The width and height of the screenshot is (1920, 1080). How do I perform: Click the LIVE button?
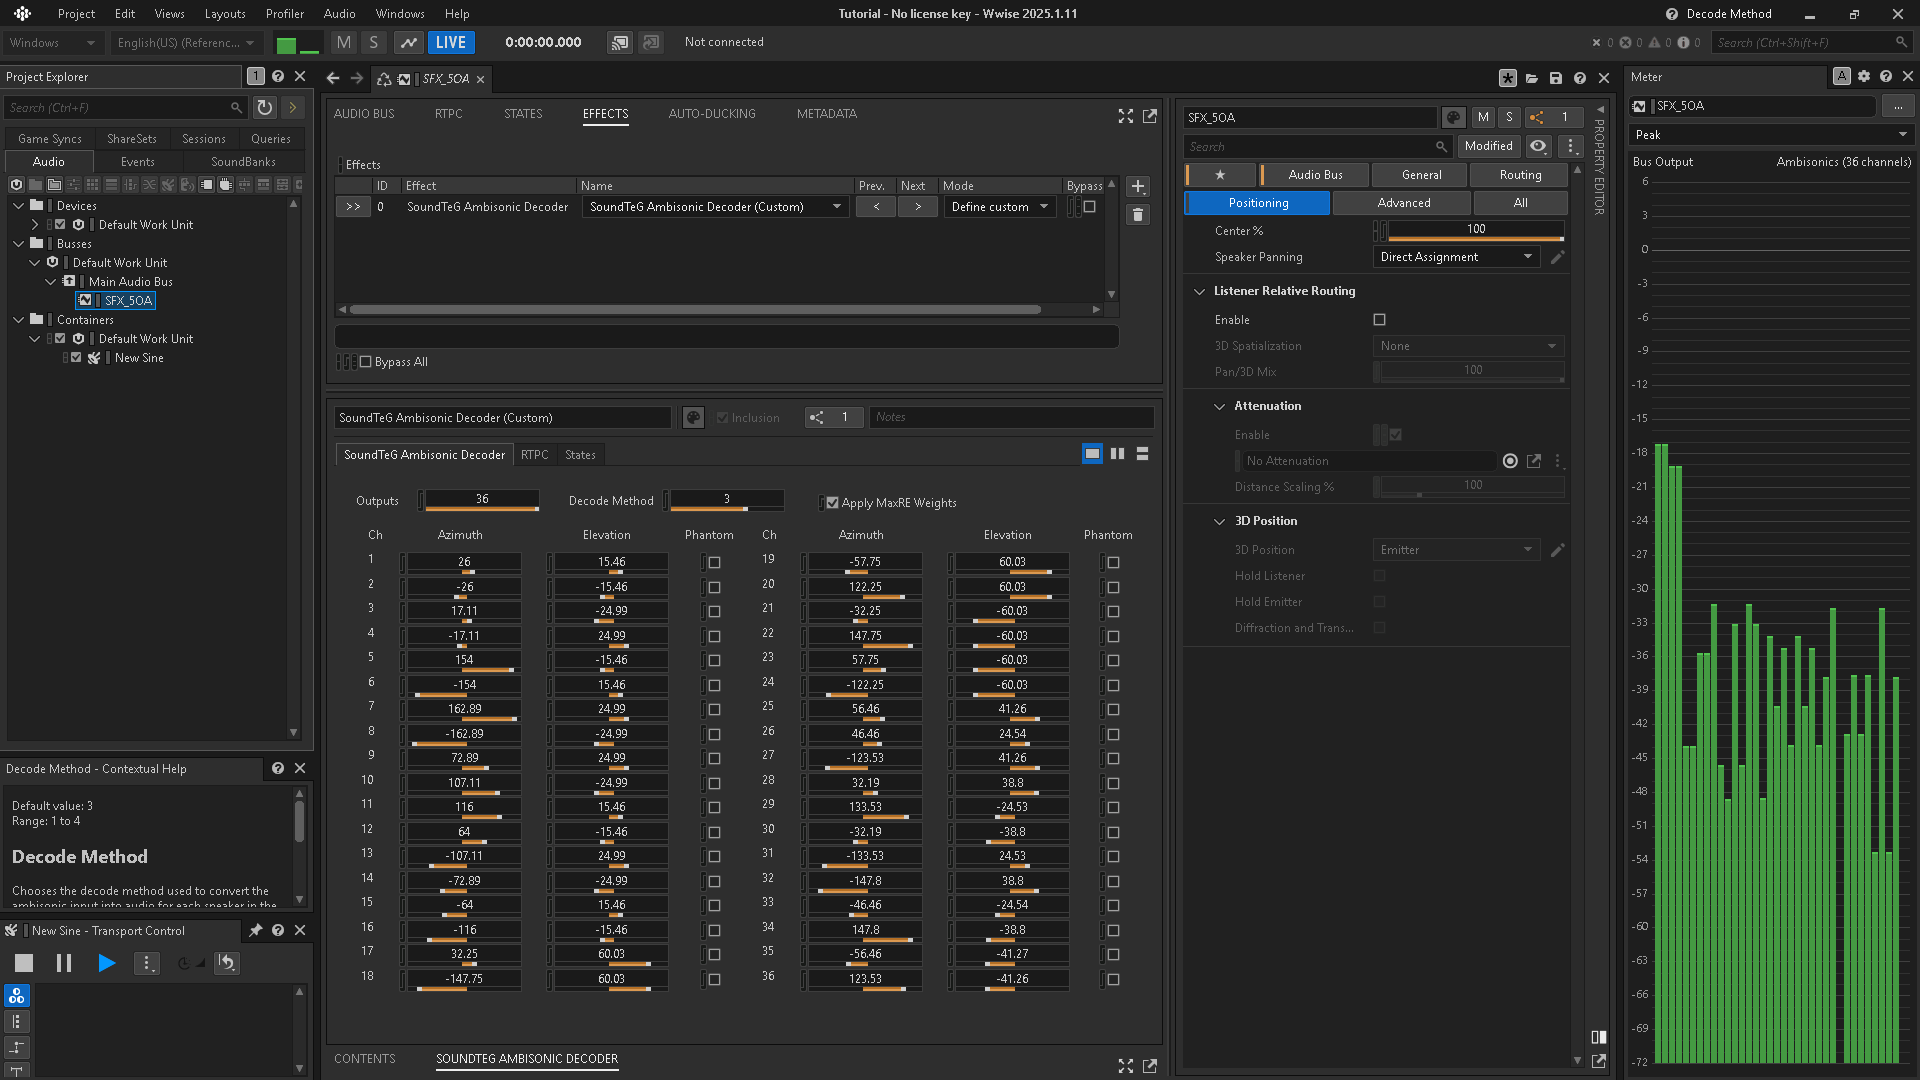(x=451, y=42)
